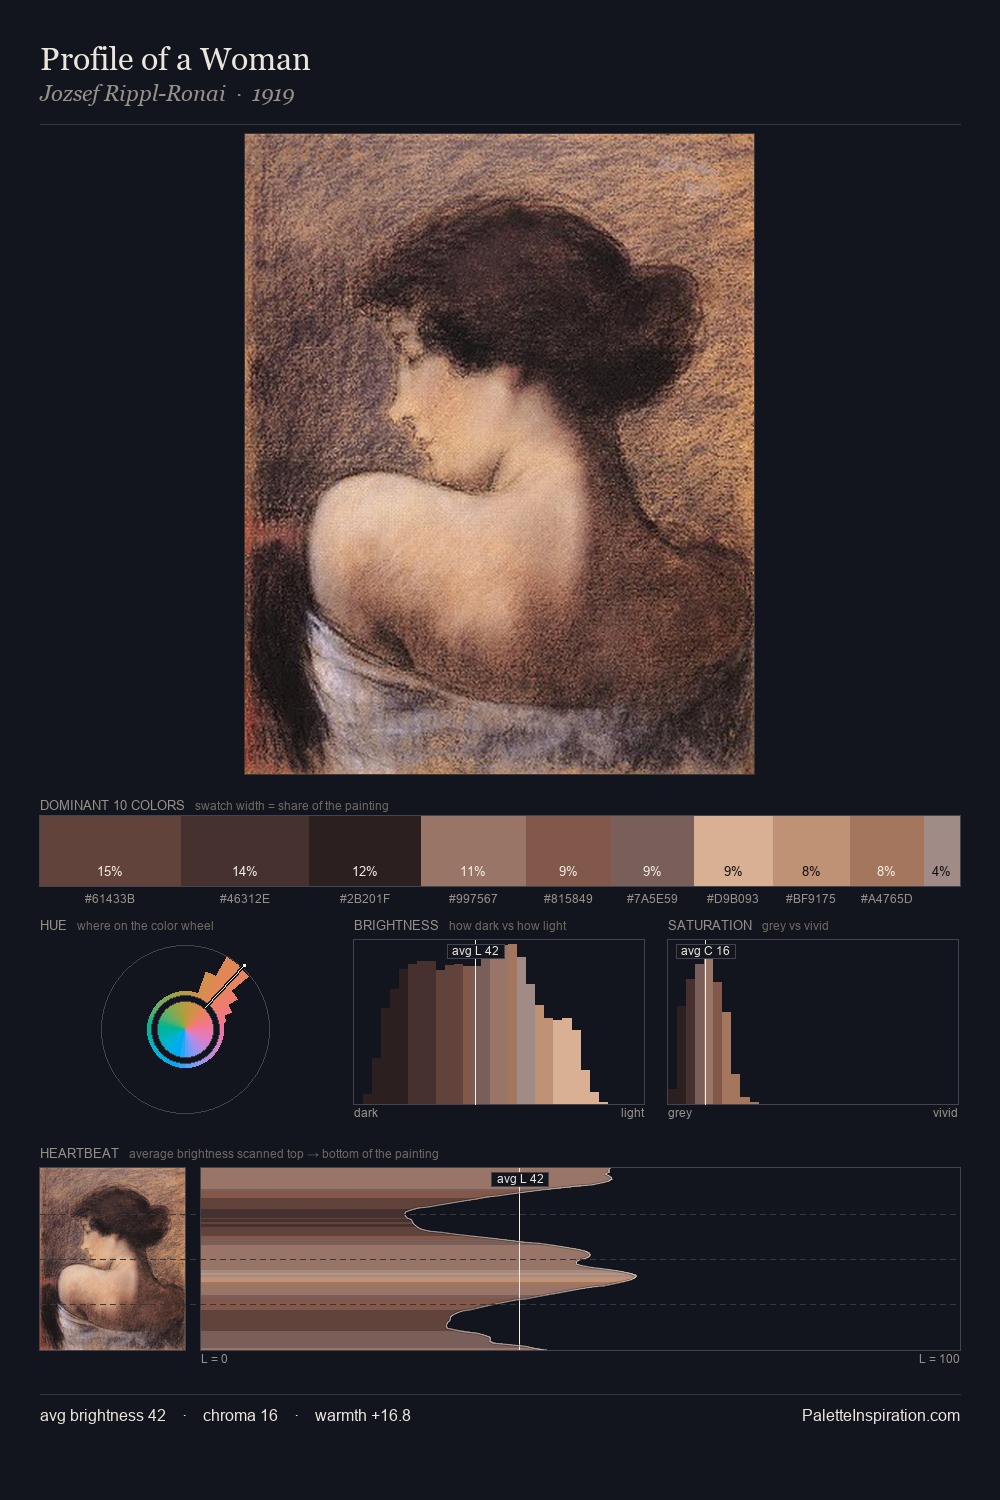Click the #997567 11% swatch
This screenshot has width=1000, height=1500.
pyautogui.click(x=473, y=851)
